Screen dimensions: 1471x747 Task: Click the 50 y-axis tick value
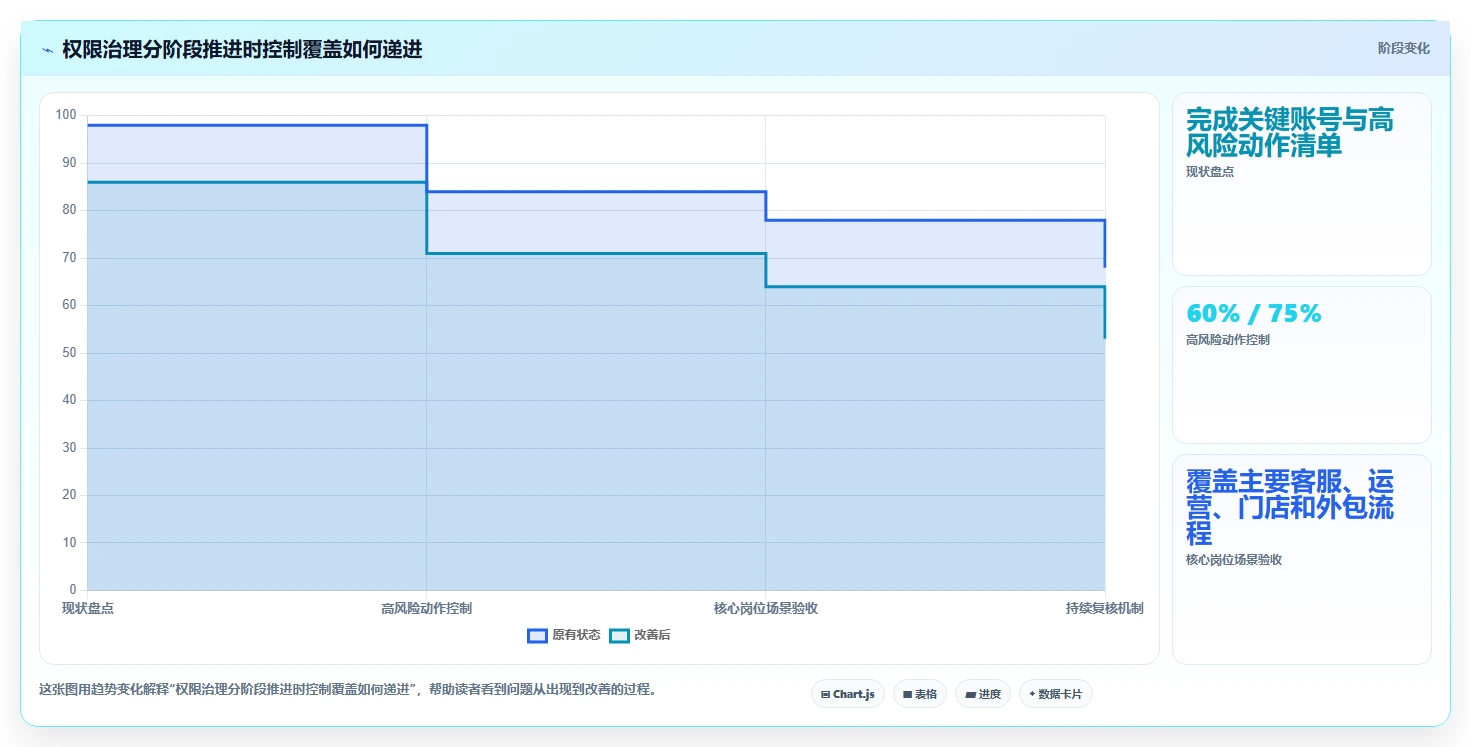pos(69,353)
